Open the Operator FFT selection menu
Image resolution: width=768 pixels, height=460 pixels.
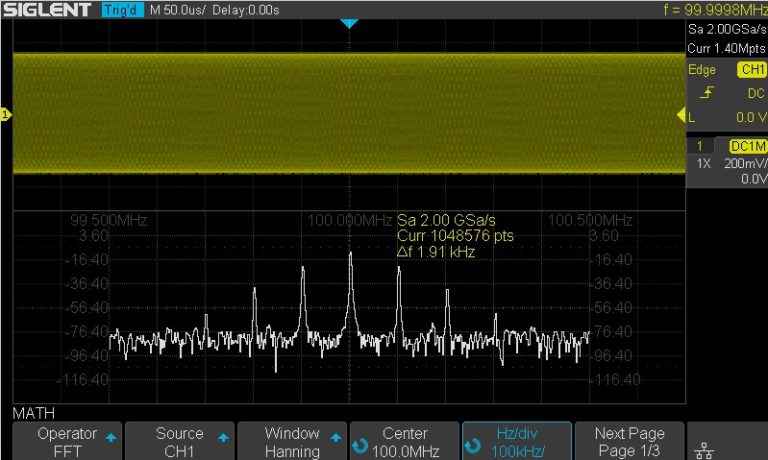tap(67, 441)
